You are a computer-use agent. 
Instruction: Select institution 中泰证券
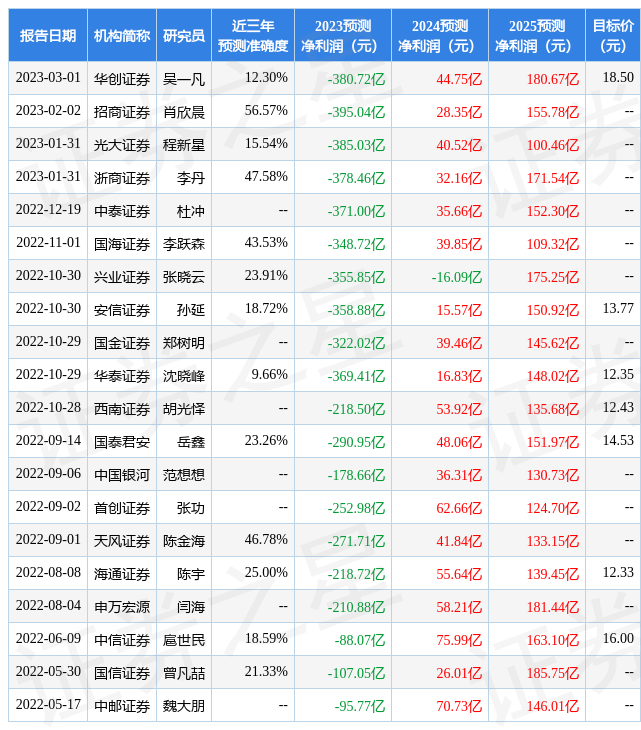point(121,211)
